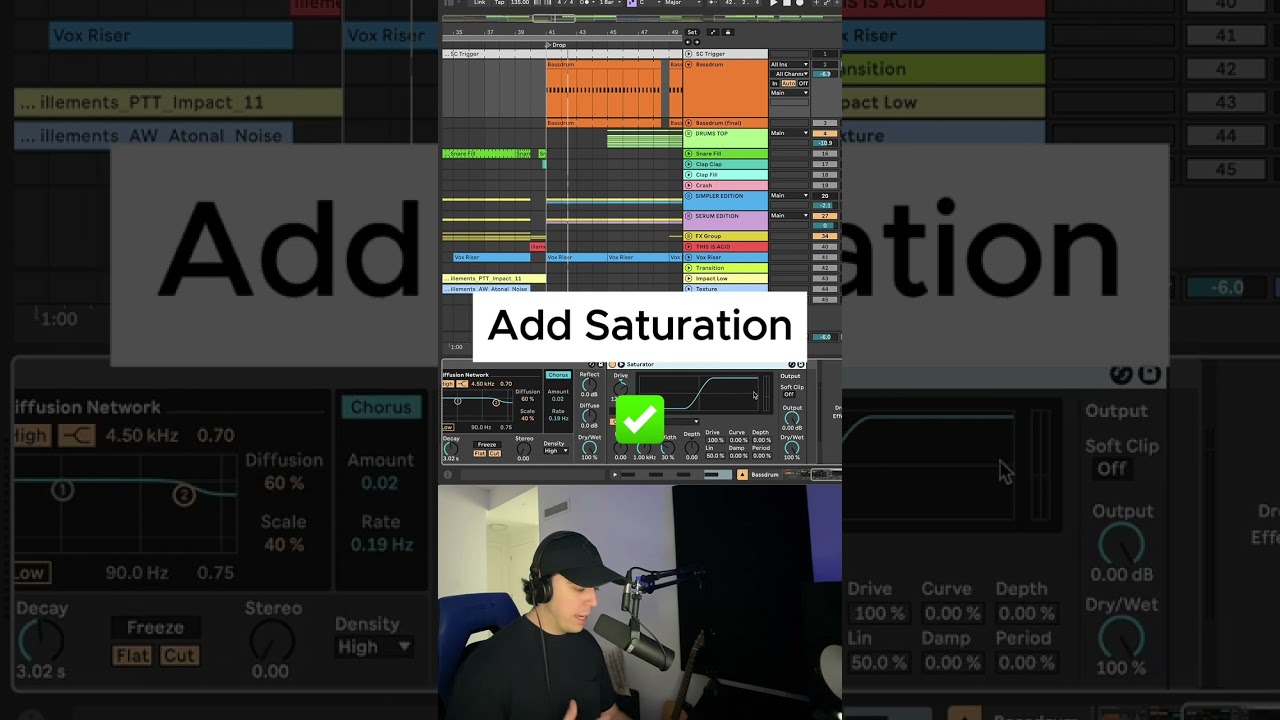Jump to previous locator arrow
This screenshot has width=1280, height=720.
(688, 42)
